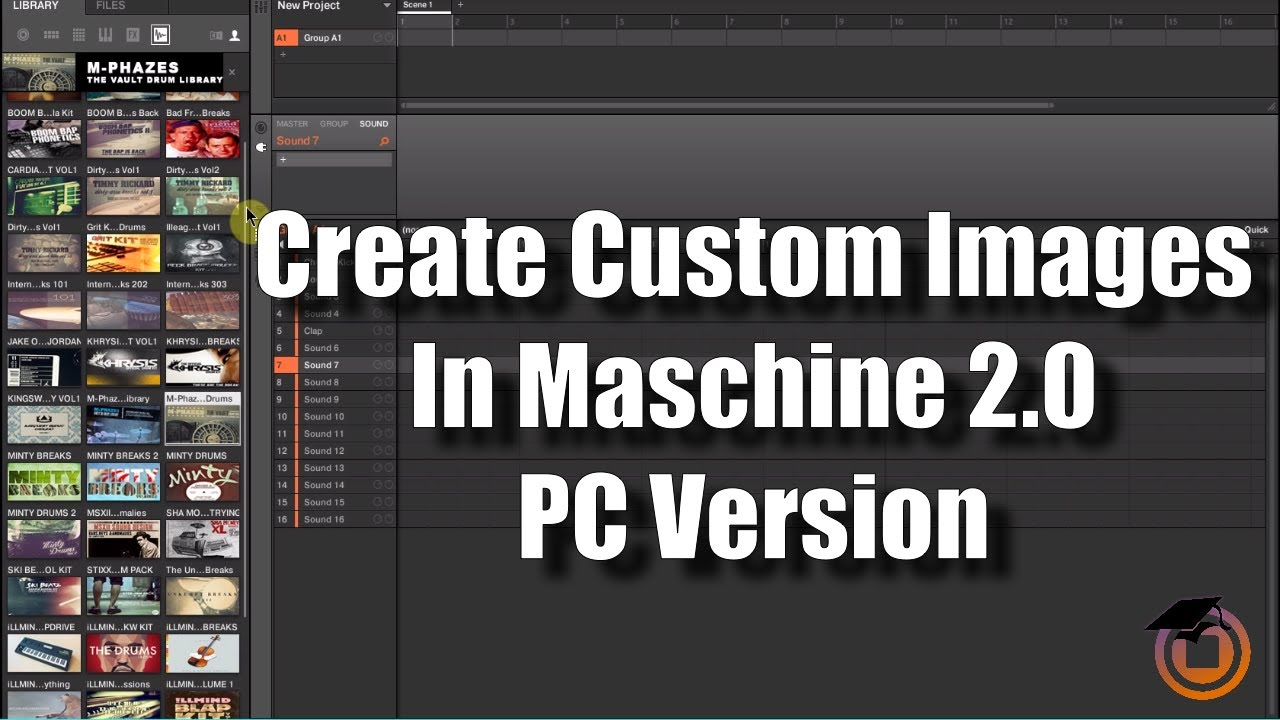This screenshot has height=720, width=1280.
Task: Click the channel knob icon near MASTER tab
Action: pos(261,128)
